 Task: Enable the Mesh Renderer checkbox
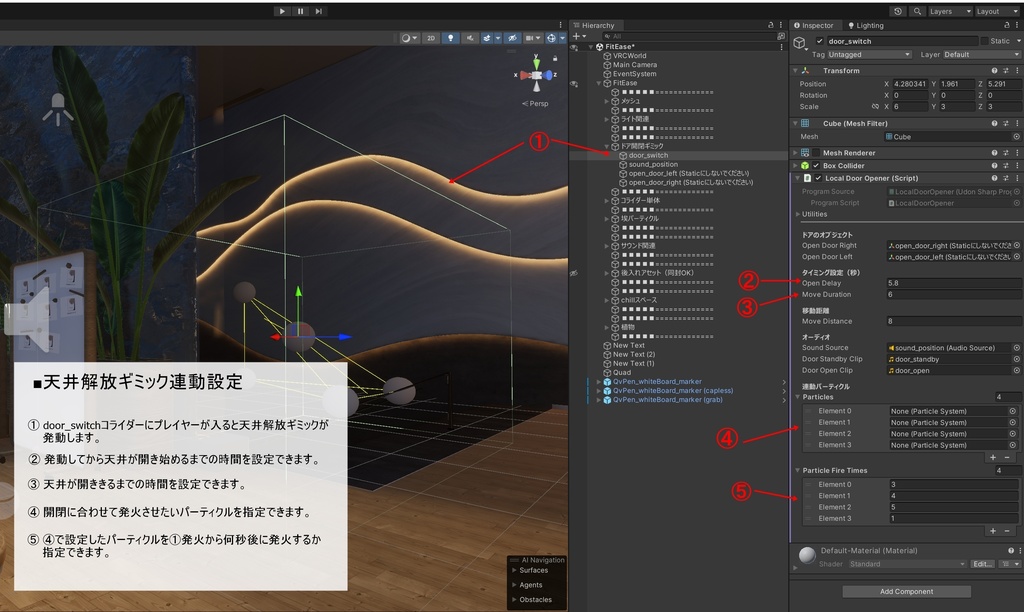[816, 153]
